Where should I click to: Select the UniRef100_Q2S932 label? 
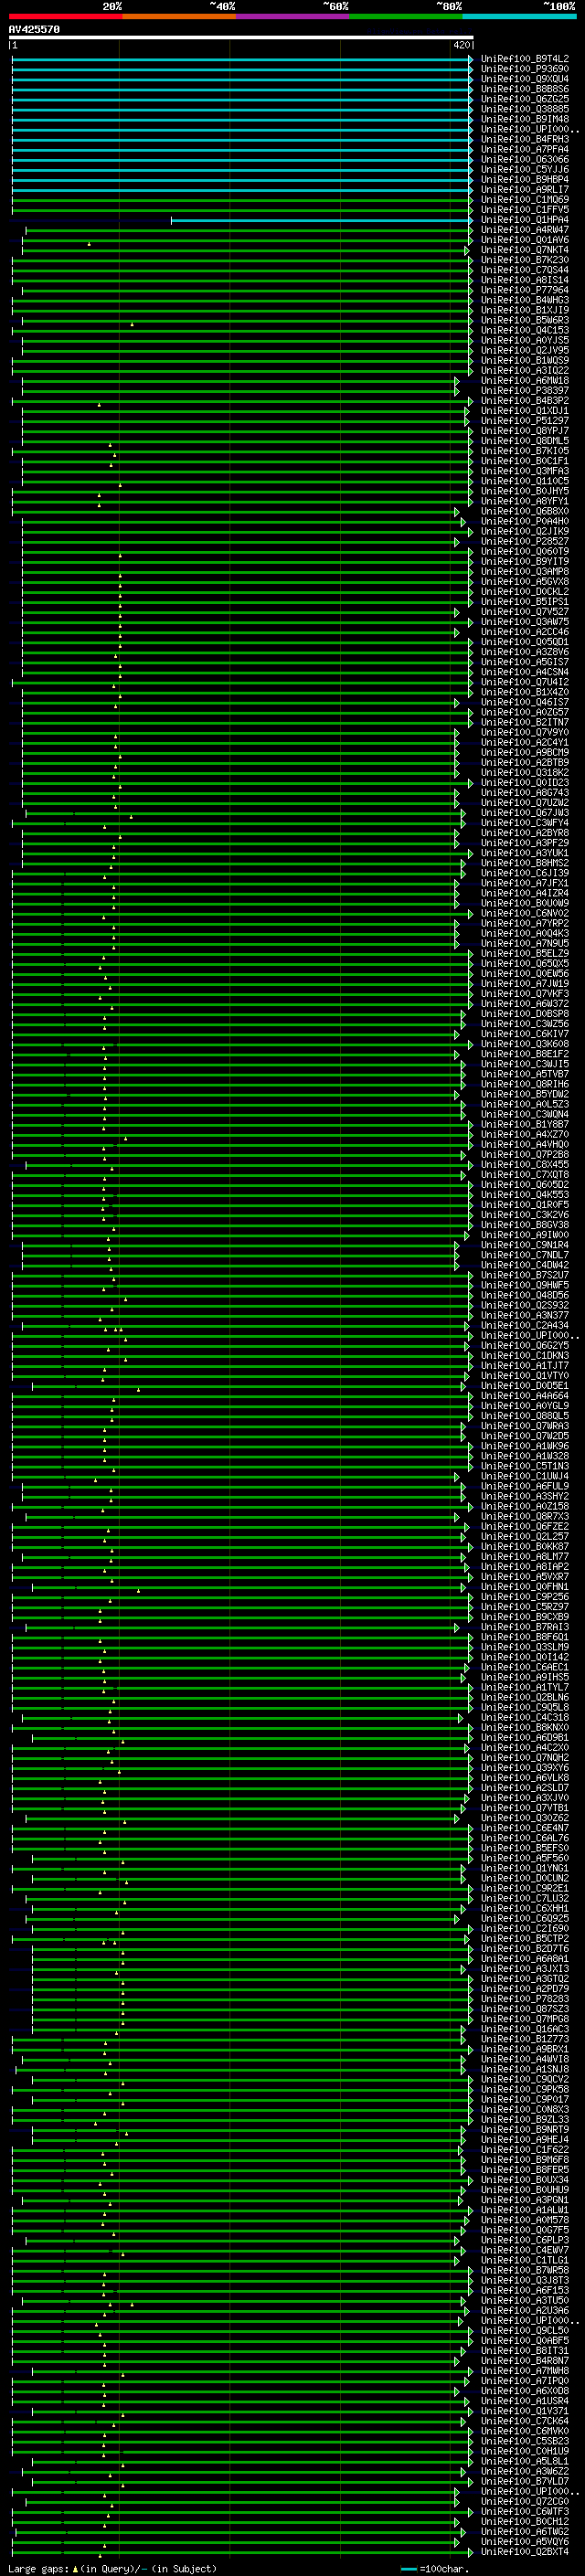525,1305
